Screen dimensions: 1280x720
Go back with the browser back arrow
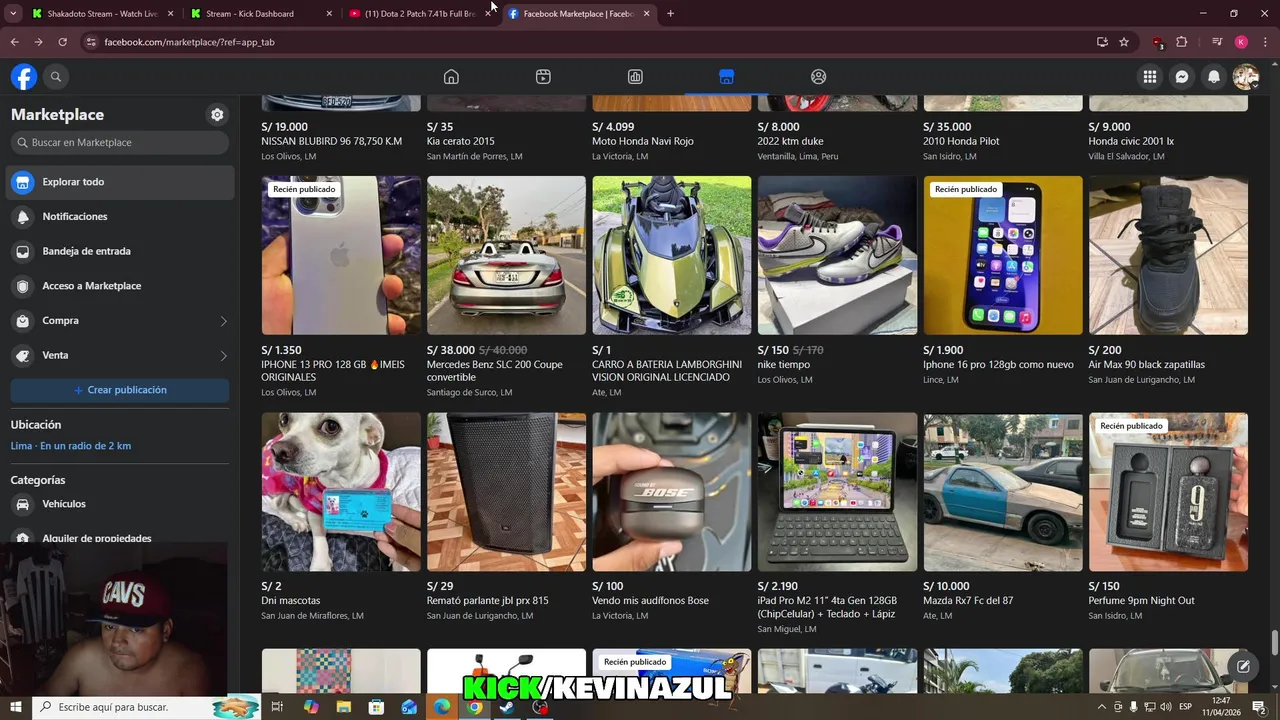tap(14, 42)
